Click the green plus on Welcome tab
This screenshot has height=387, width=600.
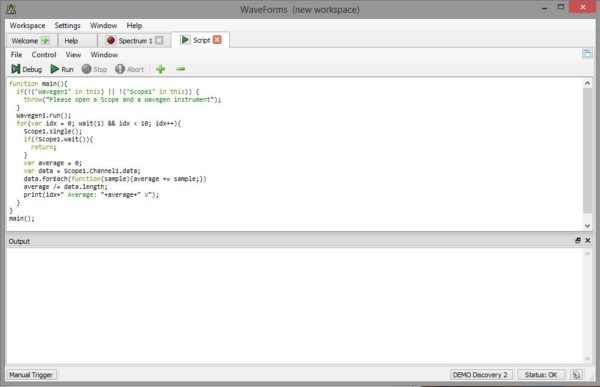tap(45, 40)
